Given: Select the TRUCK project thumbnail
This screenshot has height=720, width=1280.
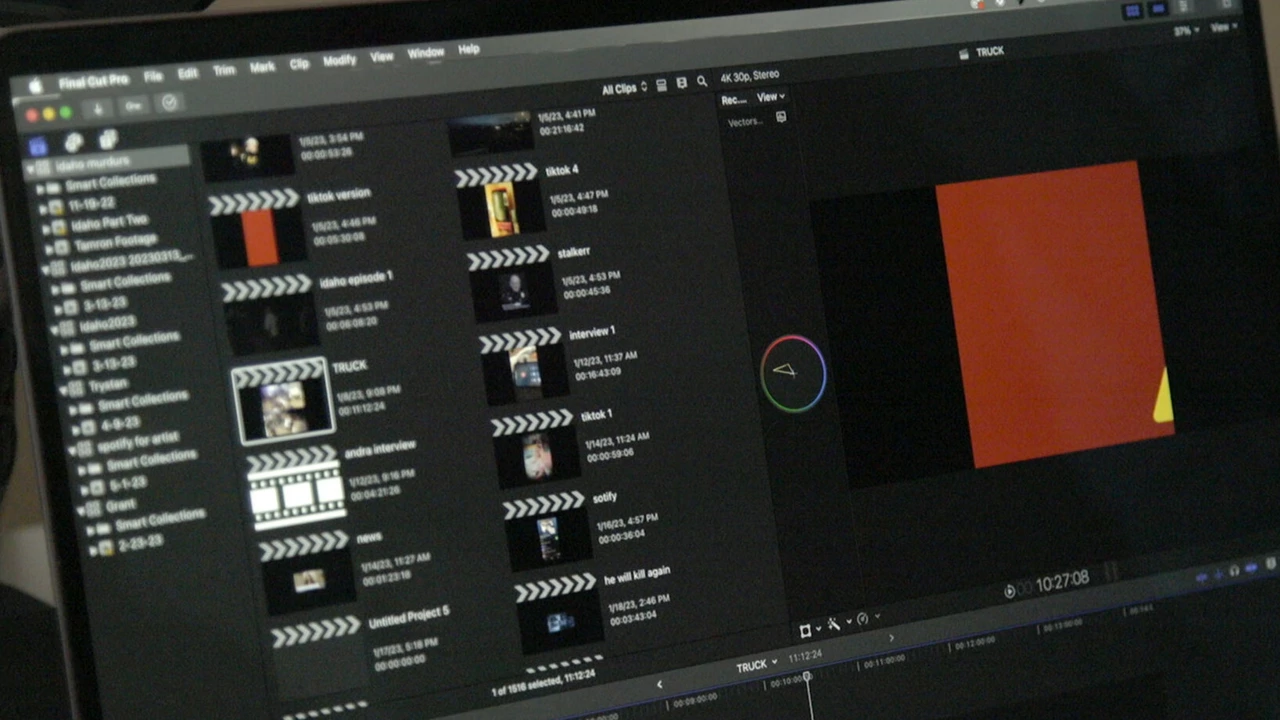Looking at the screenshot, I should pyautogui.click(x=283, y=402).
